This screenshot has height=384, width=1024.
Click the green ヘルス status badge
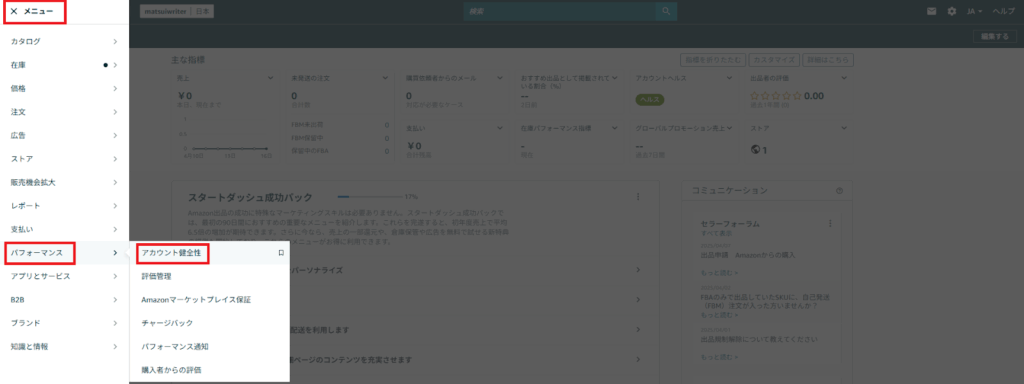tap(650, 100)
